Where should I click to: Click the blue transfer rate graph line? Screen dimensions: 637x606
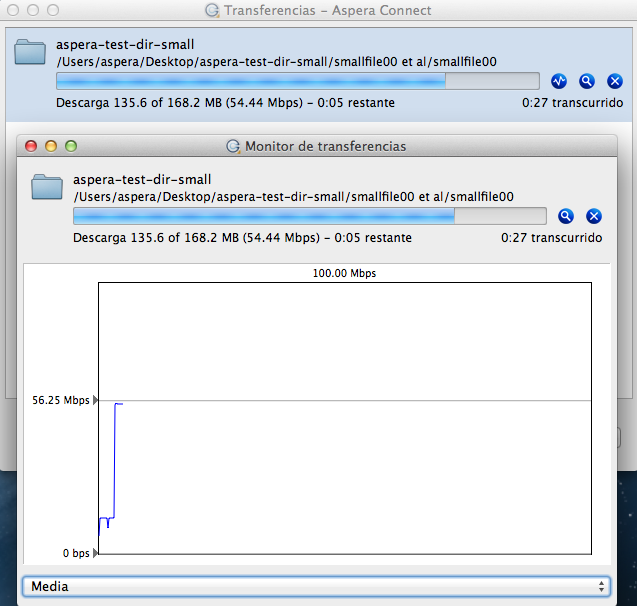(x=115, y=460)
